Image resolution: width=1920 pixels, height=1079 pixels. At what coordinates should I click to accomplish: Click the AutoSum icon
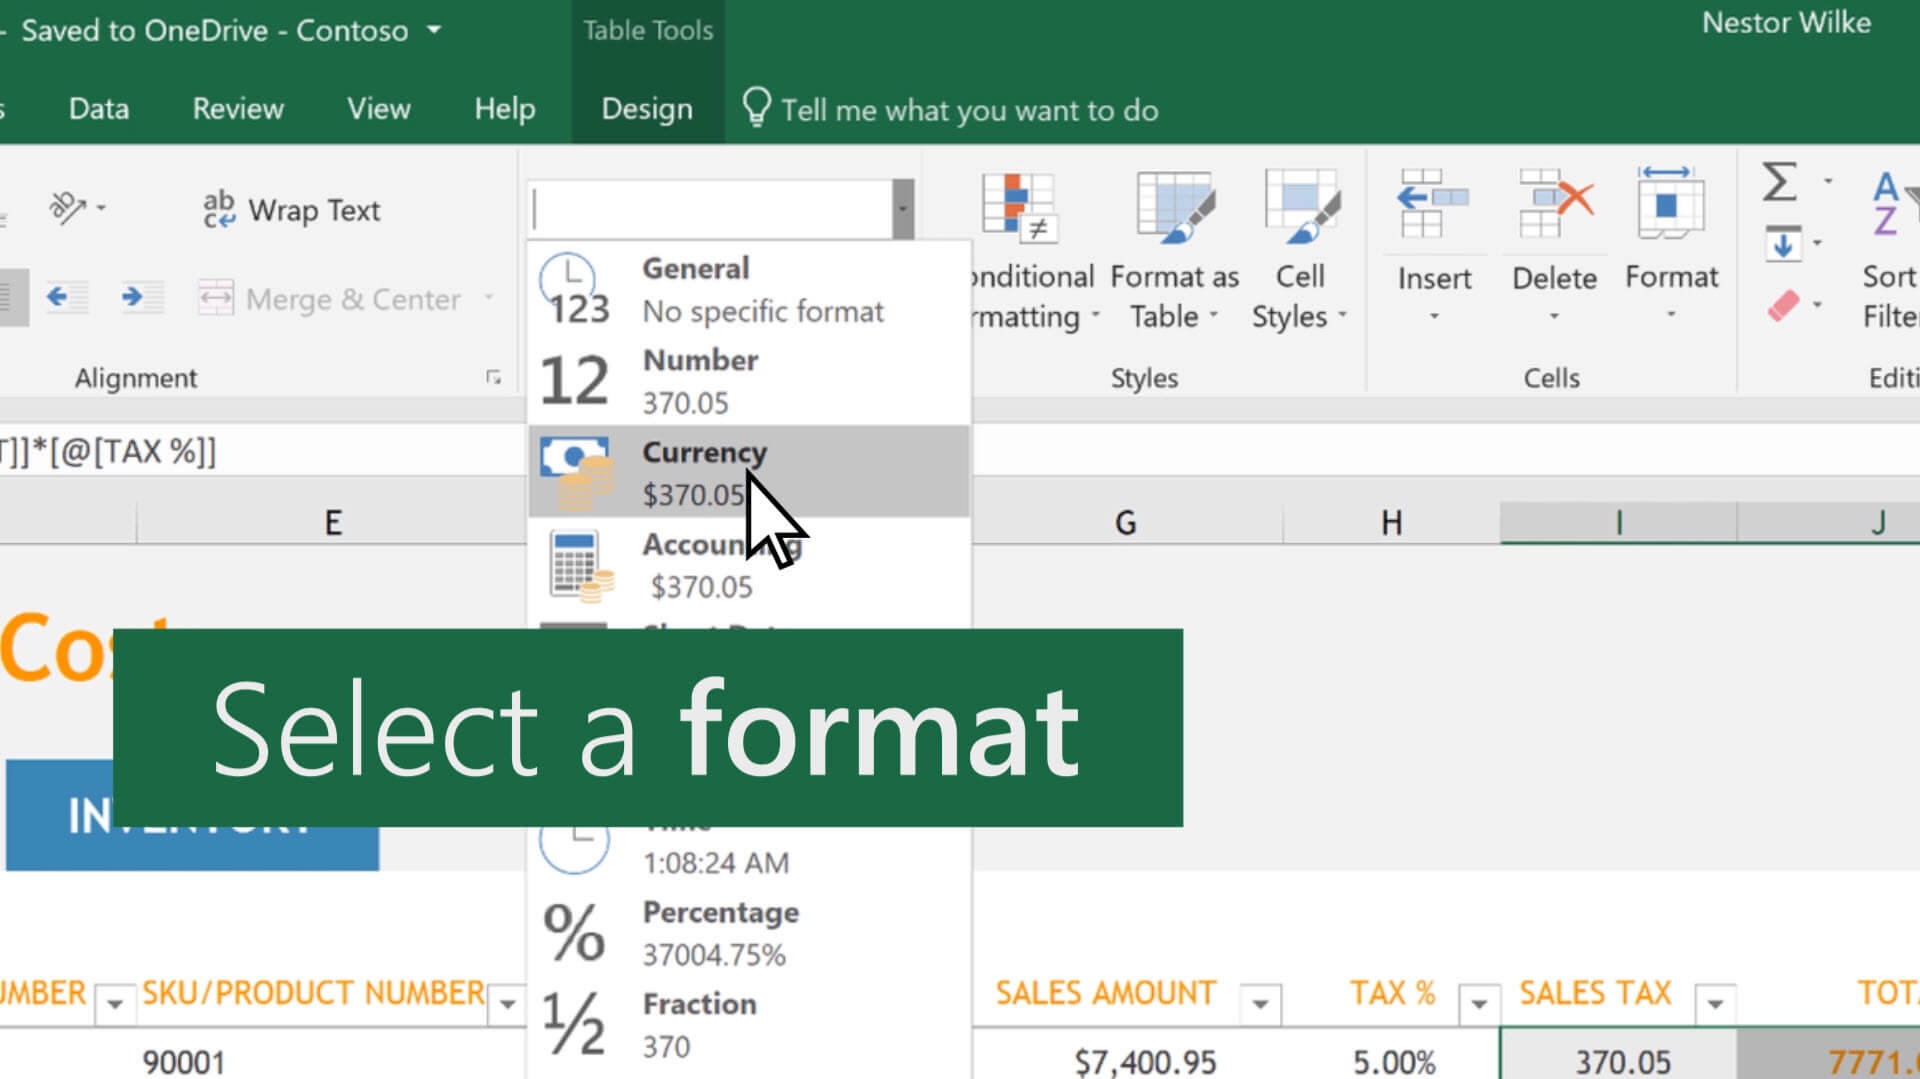[x=1779, y=182]
